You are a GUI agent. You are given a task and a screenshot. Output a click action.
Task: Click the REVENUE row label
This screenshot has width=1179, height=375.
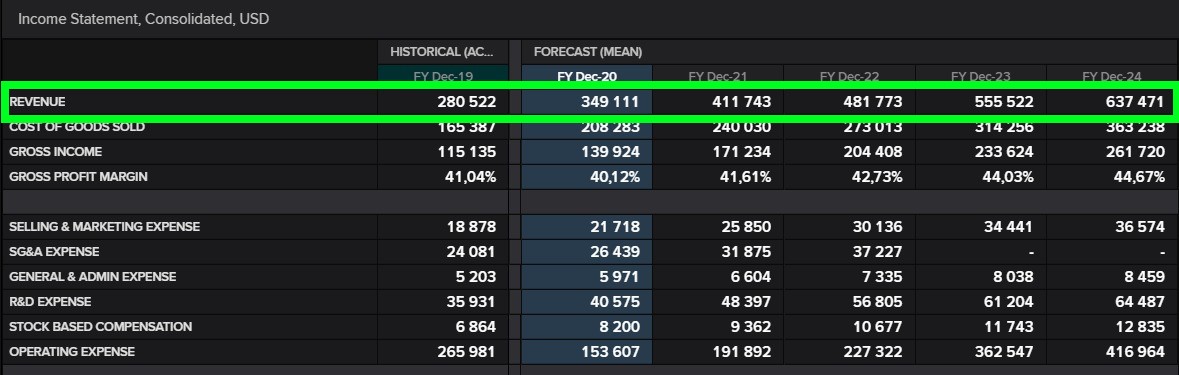[38, 101]
